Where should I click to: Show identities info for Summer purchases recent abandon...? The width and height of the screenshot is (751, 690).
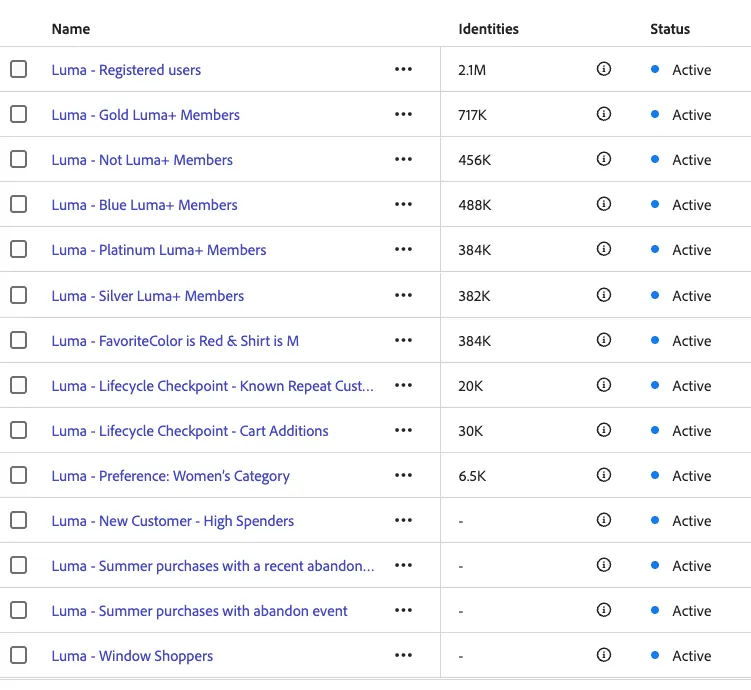(603, 565)
